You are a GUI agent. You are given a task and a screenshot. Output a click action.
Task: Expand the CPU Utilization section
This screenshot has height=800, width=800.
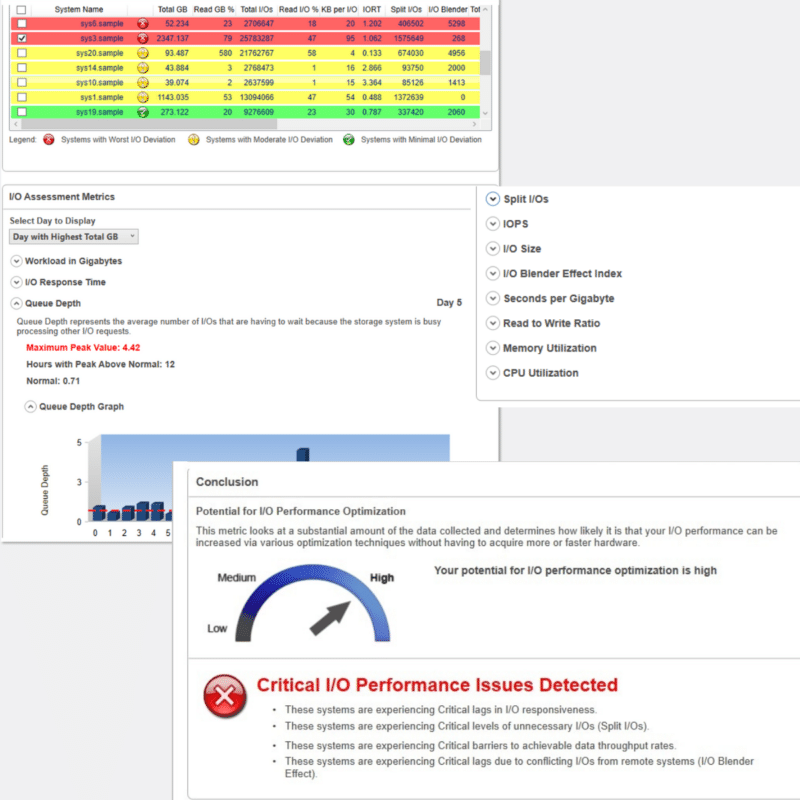click(x=493, y=373)
